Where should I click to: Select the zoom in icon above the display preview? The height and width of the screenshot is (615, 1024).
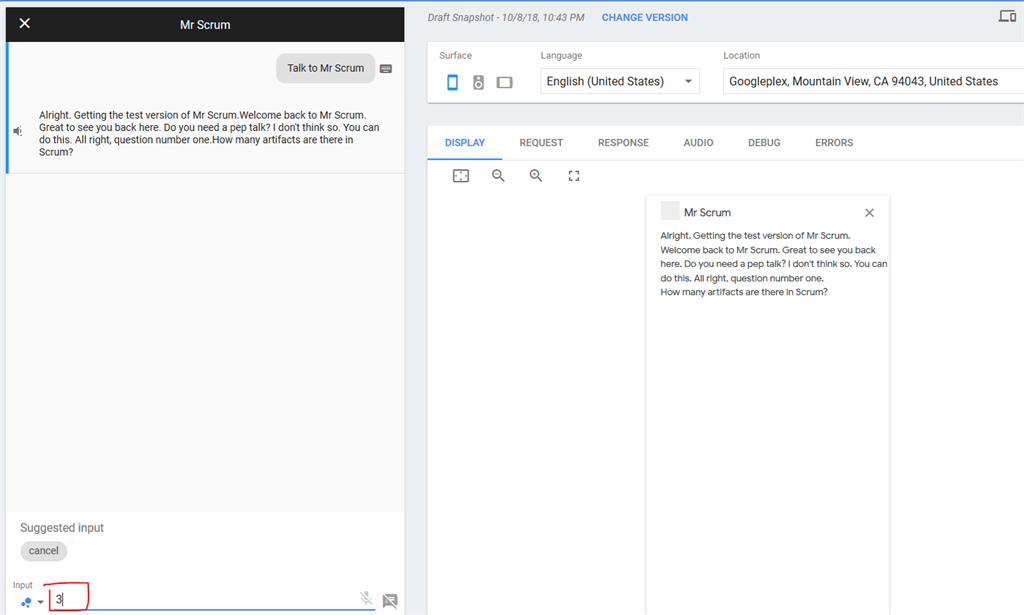coord(536,175)
